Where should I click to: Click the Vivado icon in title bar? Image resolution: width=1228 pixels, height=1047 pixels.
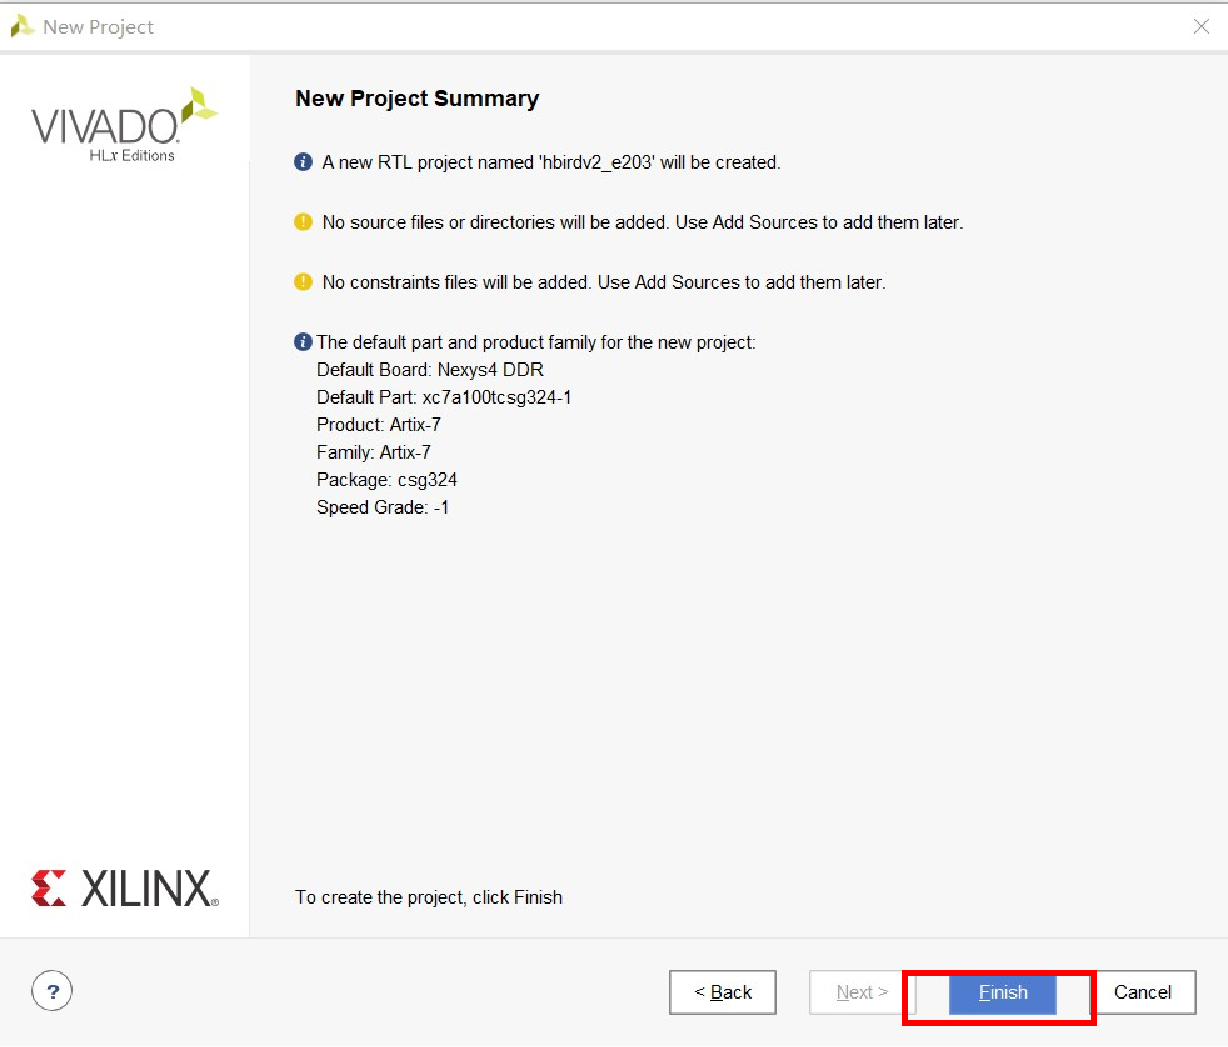pyautogui.click(x=22, y=27)
